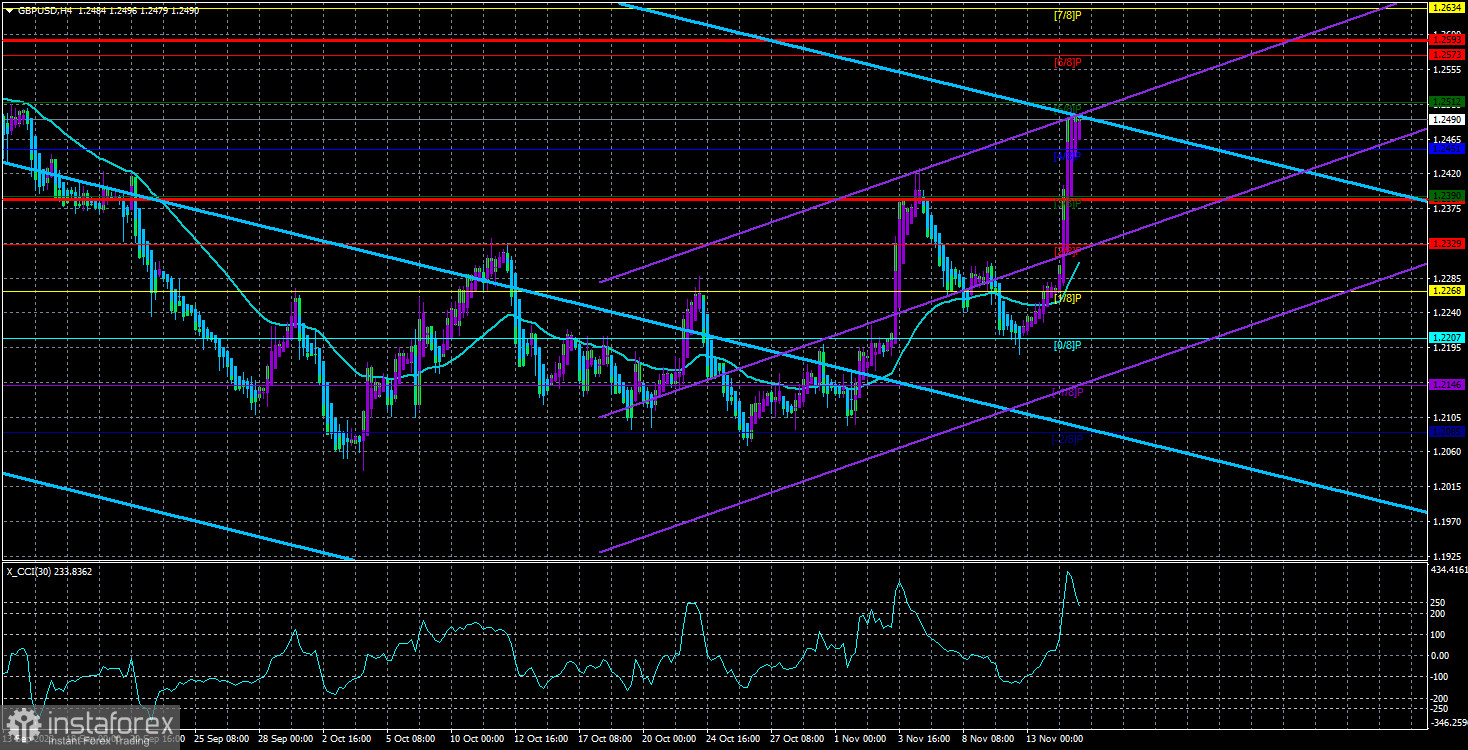Click the [1/8]P Murrey level label
1468x750 pixels.
[x=1067, y=298]
